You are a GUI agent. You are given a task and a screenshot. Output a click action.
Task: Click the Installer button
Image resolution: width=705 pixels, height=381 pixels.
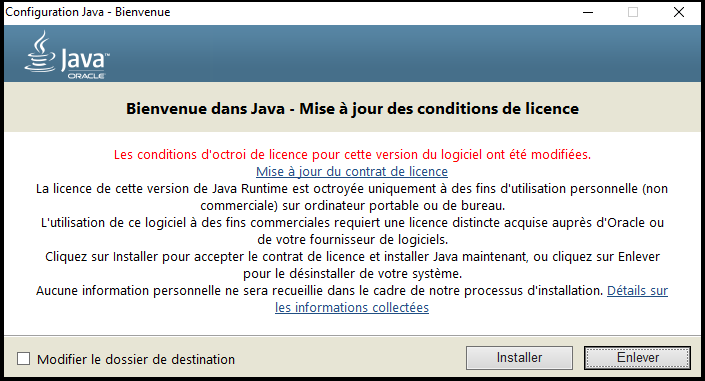[519, 358]
